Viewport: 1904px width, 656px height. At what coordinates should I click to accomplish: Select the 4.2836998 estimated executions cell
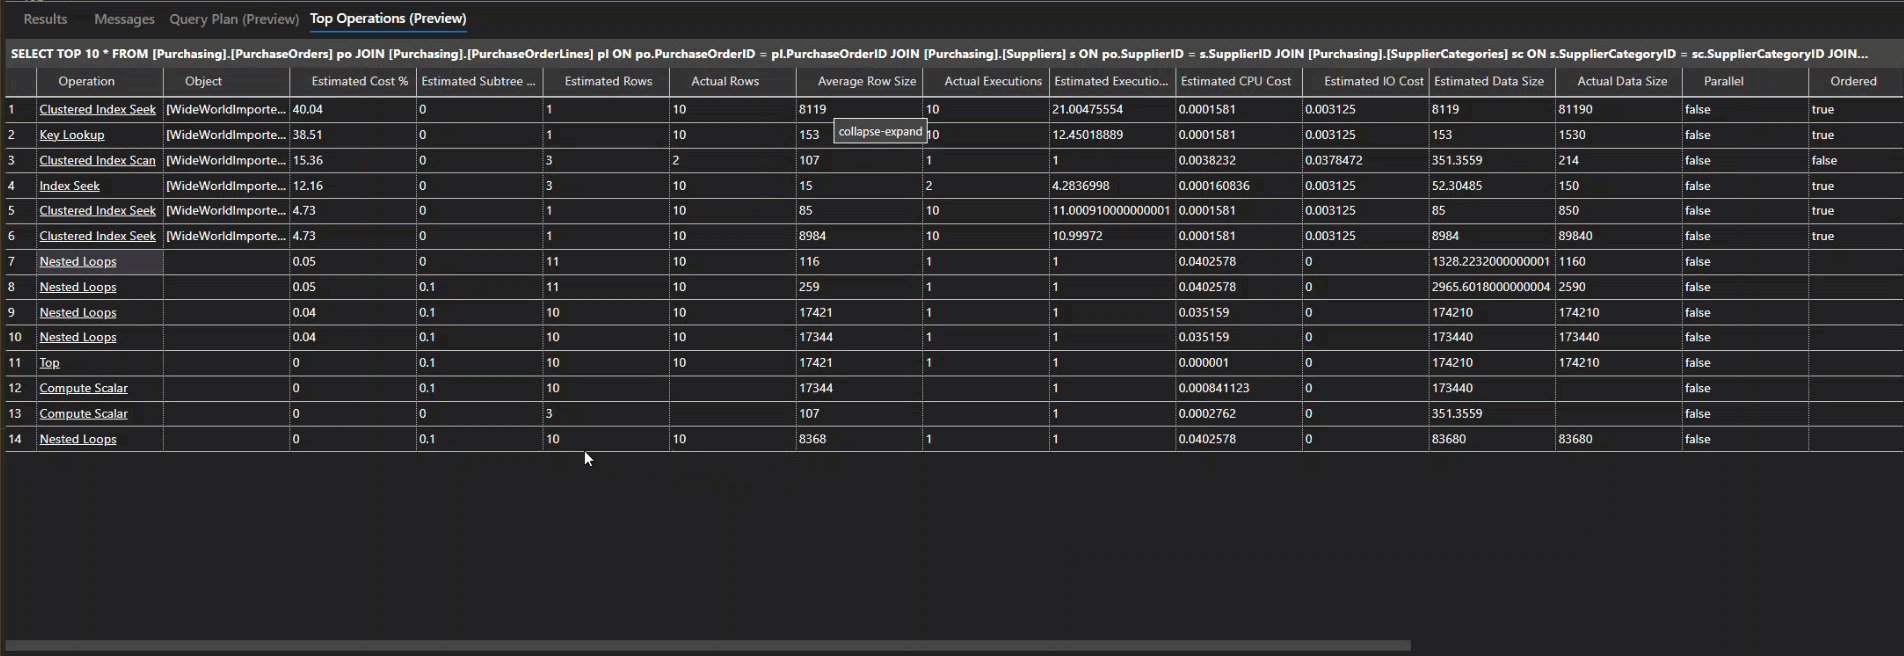coord(1113,186)
